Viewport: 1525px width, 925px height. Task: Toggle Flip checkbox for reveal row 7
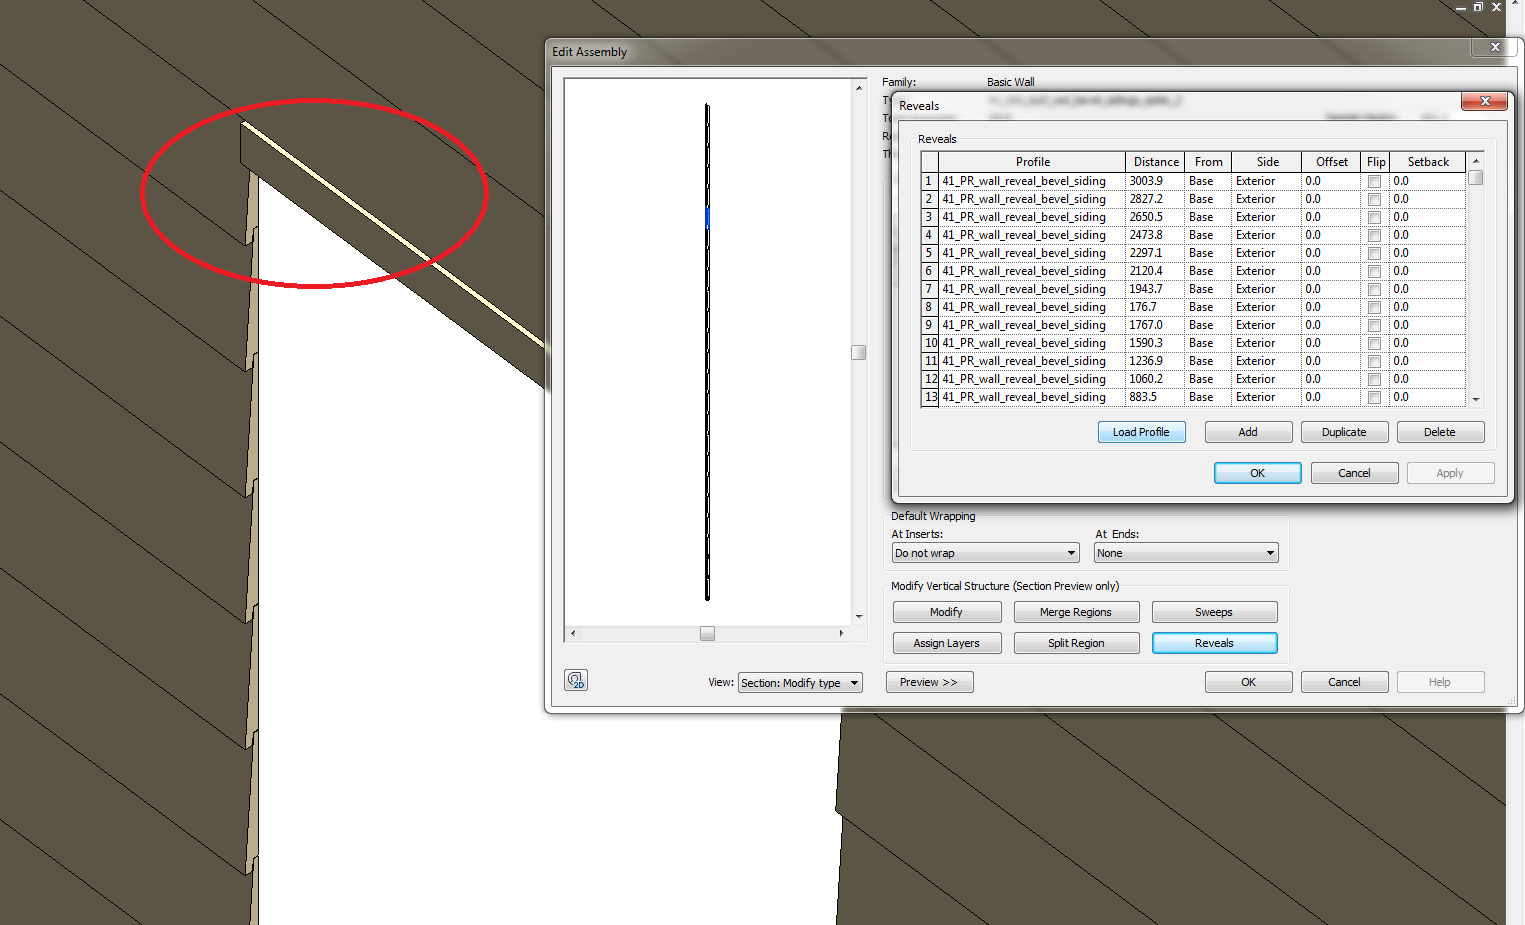coord(1374,289)
